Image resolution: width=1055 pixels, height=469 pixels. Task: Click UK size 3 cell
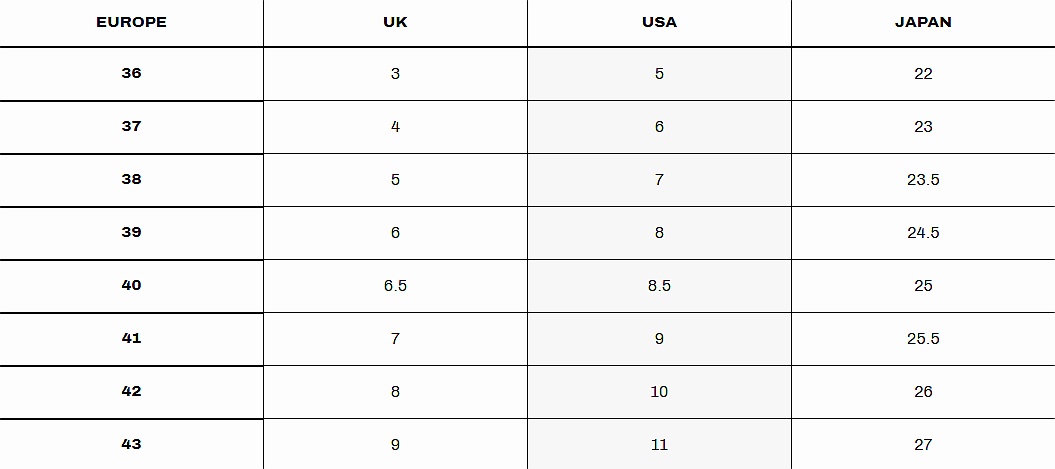click(395, 74)
